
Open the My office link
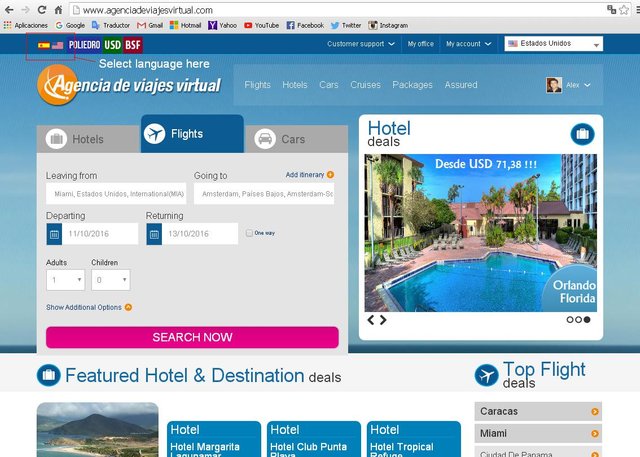point(420,44)
